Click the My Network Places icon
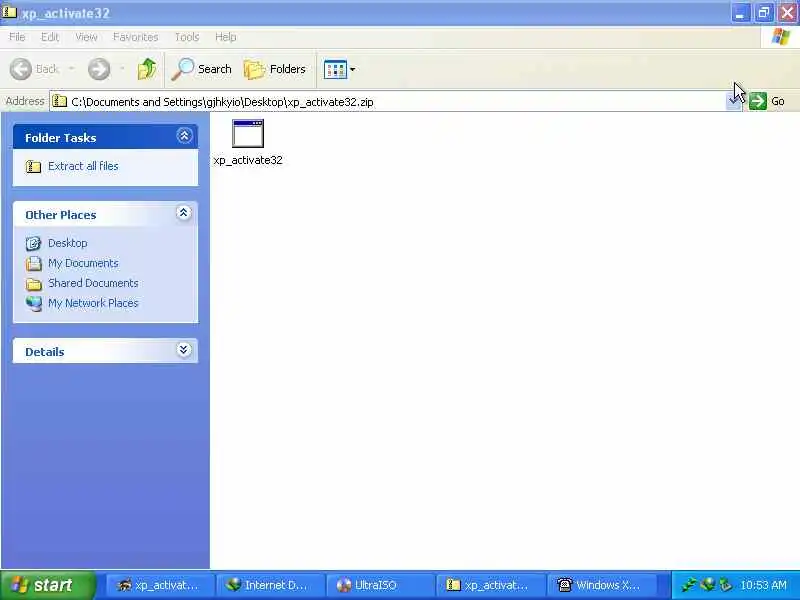 (34, 304)
